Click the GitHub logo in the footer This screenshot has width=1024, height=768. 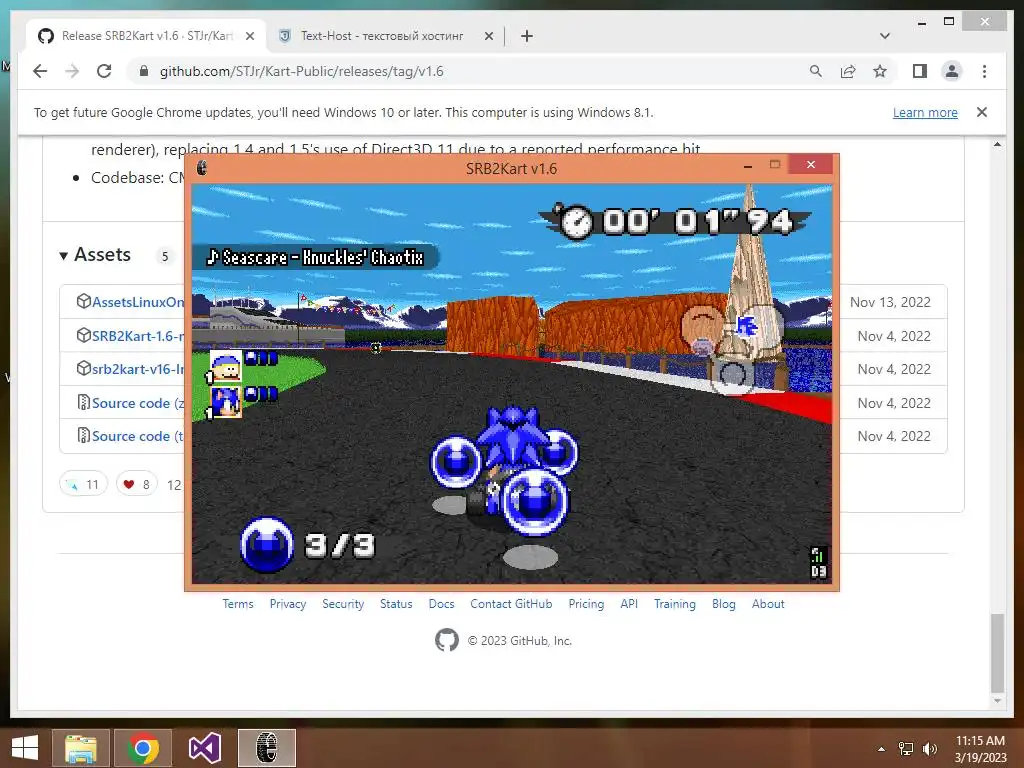pos(447,640)
